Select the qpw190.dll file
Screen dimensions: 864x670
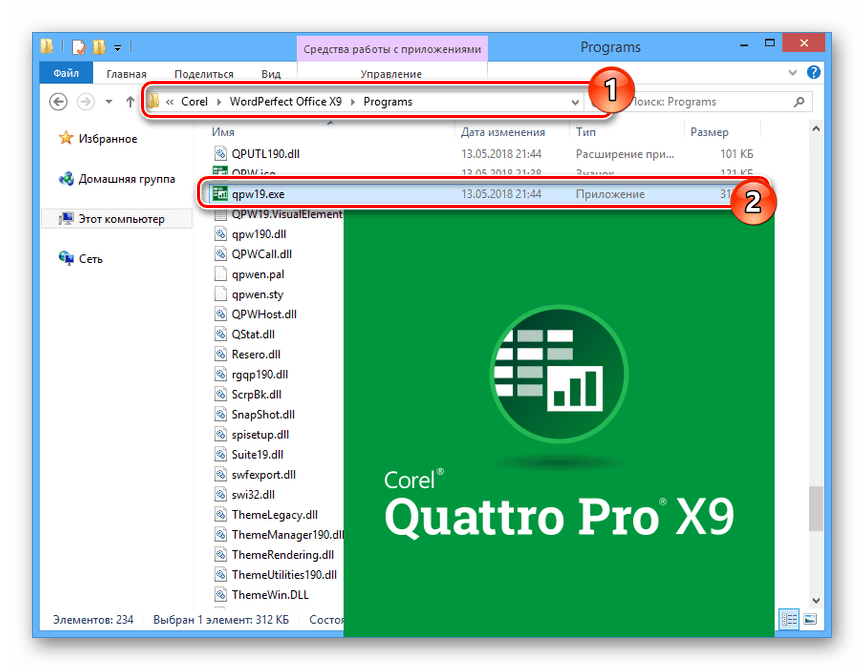coord(259,234)
